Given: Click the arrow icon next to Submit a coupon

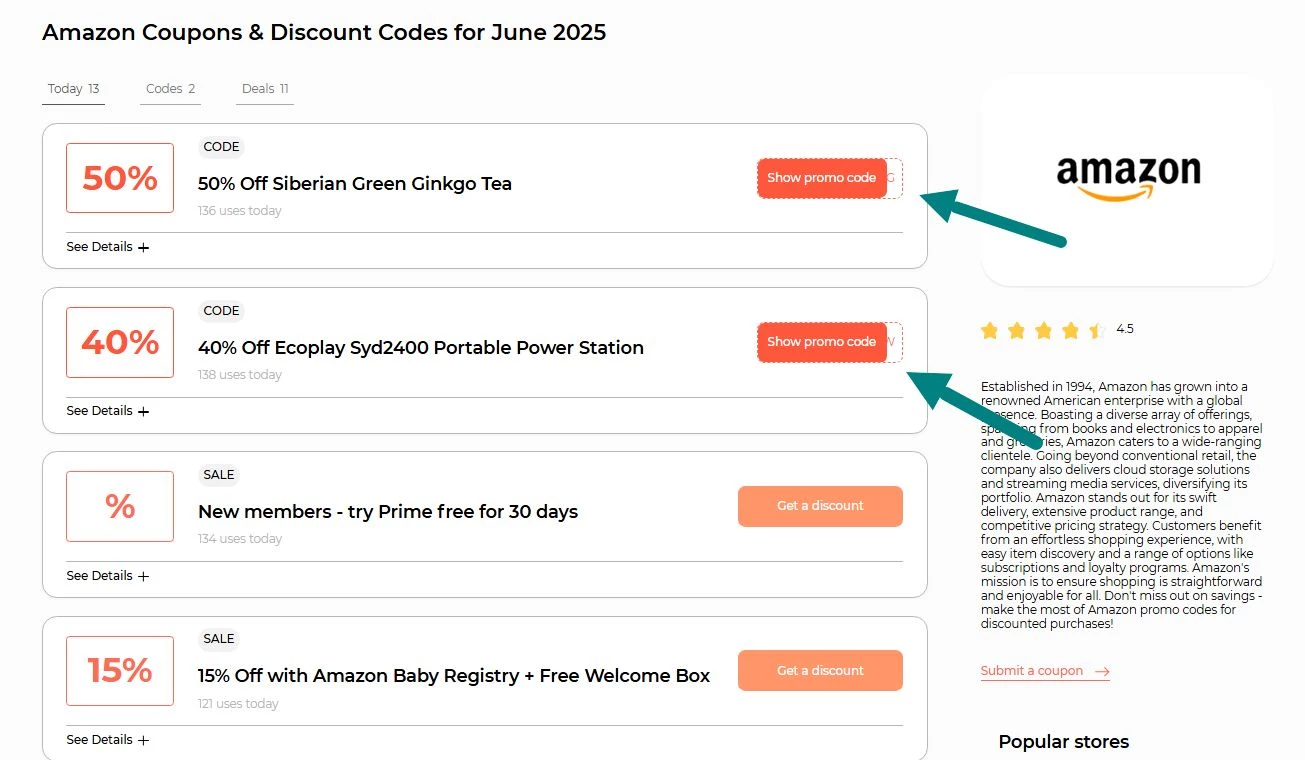Looking at the screenshot, I should point(1102,672).
